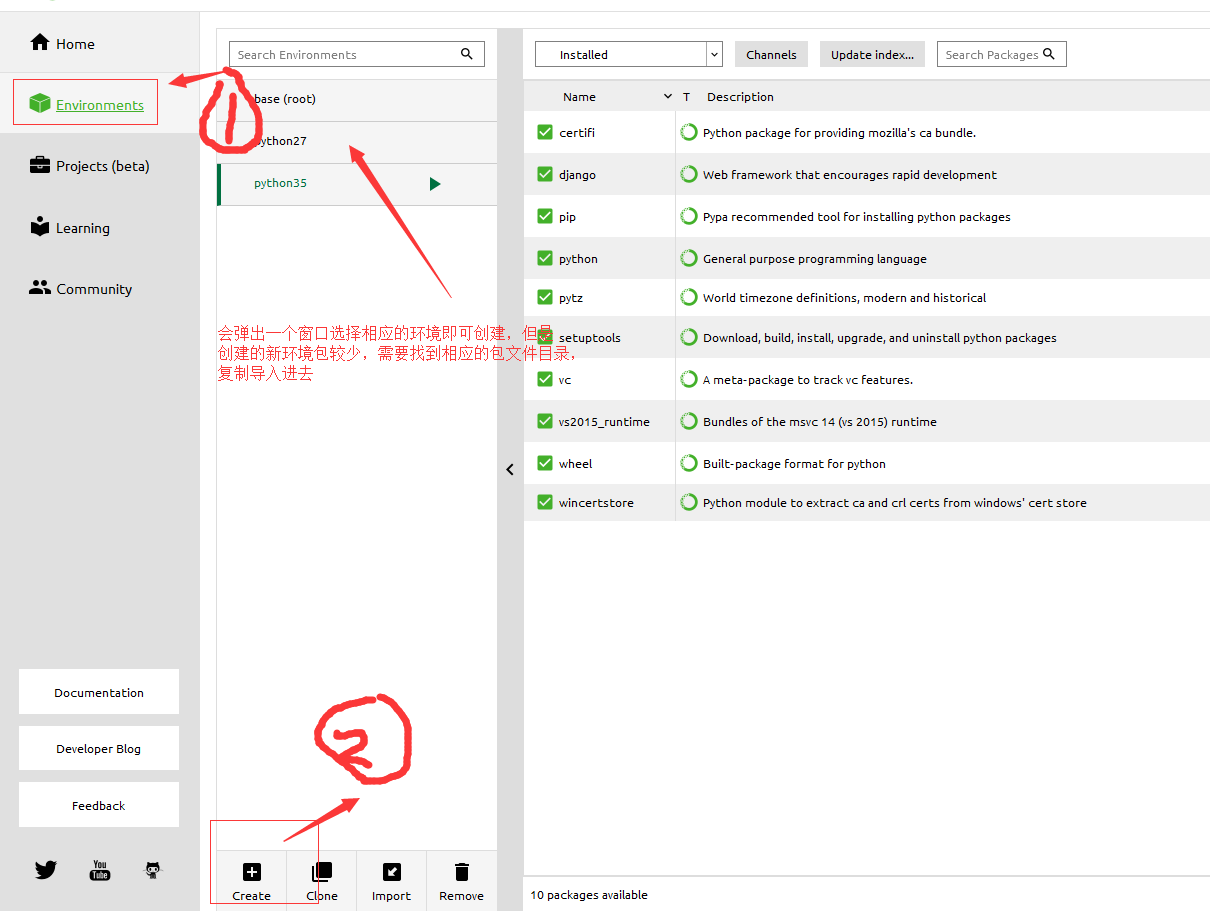This screenshot has width=1210, height=911.
Task: Open the Developer Blog button
Action: 99,748
